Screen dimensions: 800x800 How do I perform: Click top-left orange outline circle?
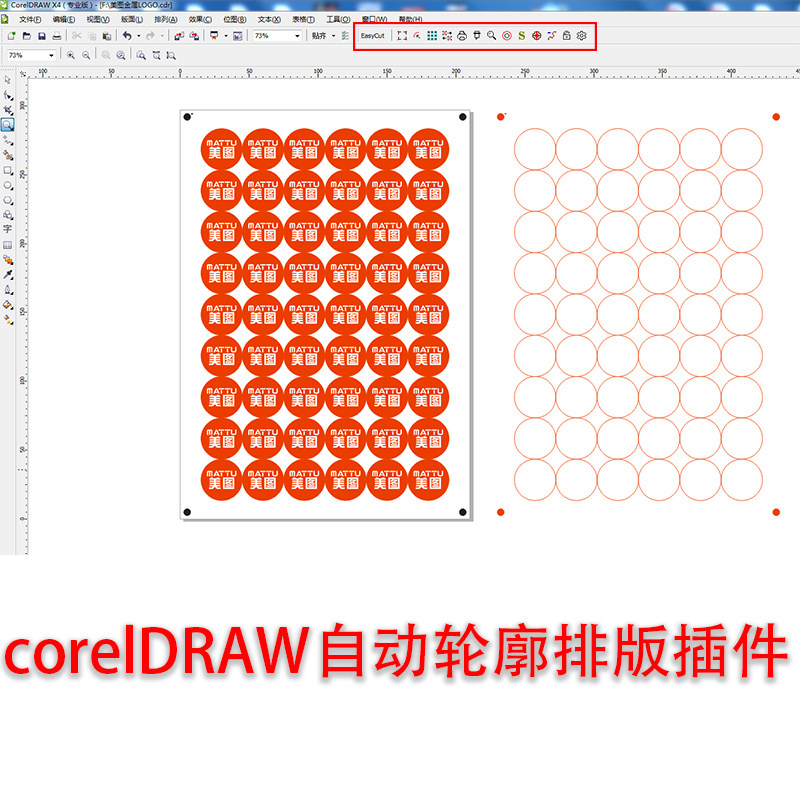(x=535, y=149)
